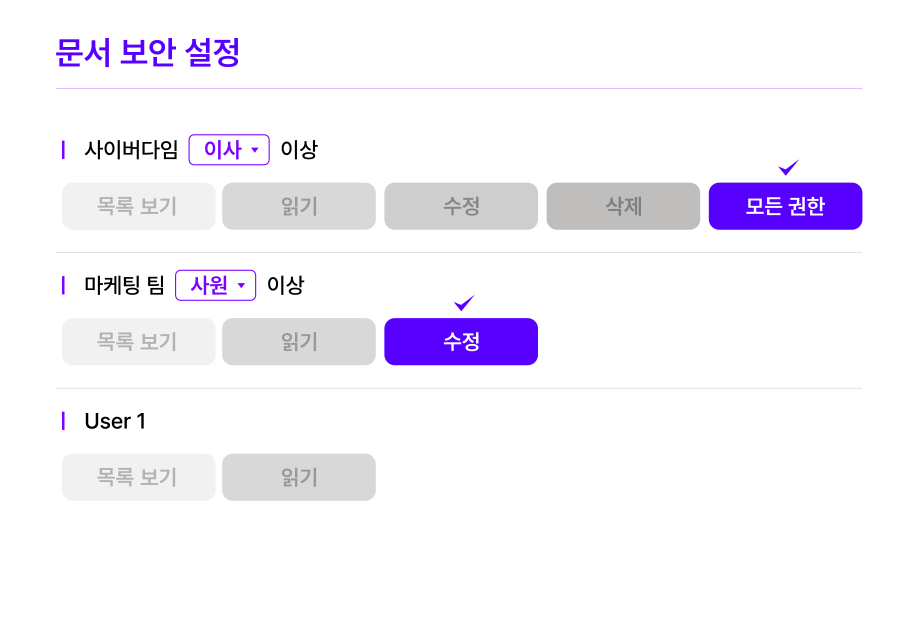
Task: Open the 사원 rank dropdown for 마케팅 팀
Action: tap(216, 286)
